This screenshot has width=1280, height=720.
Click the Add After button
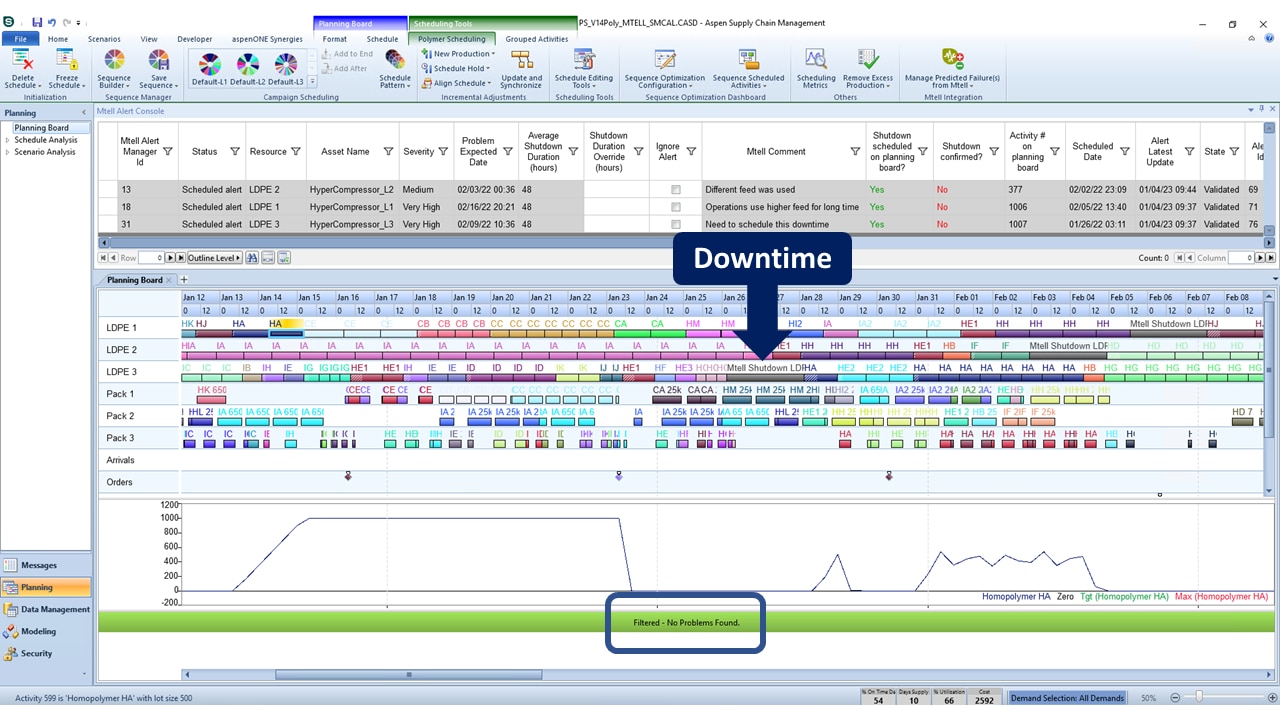pos(344,69)
